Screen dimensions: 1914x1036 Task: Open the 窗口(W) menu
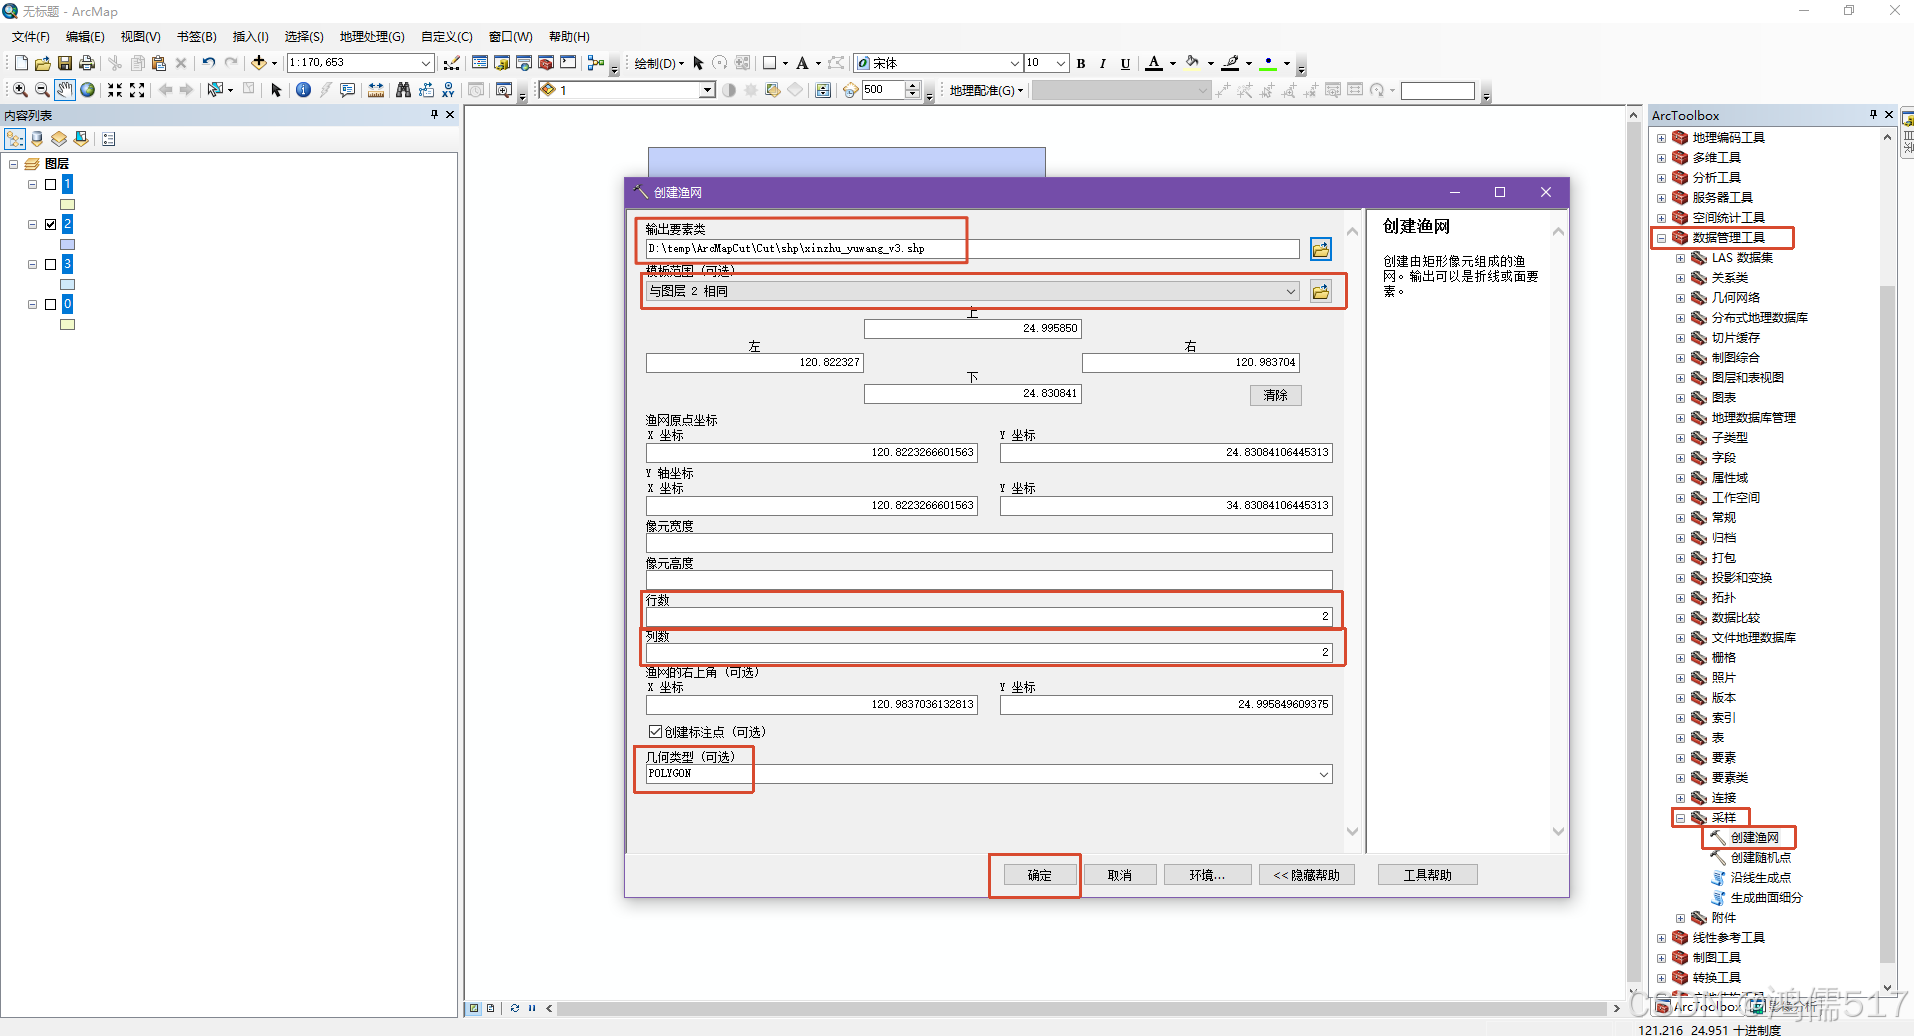click(x=510, y=37)
